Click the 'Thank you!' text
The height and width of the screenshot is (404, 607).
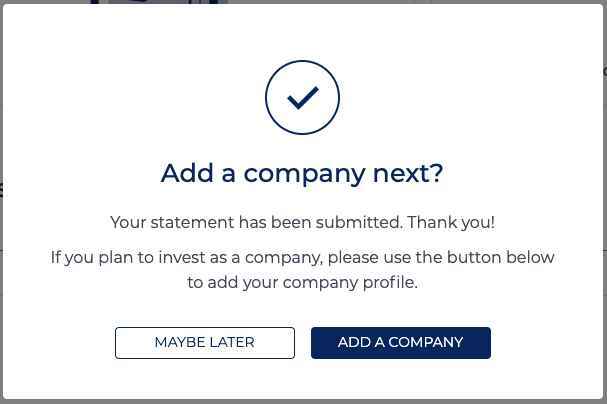[451, 223]
